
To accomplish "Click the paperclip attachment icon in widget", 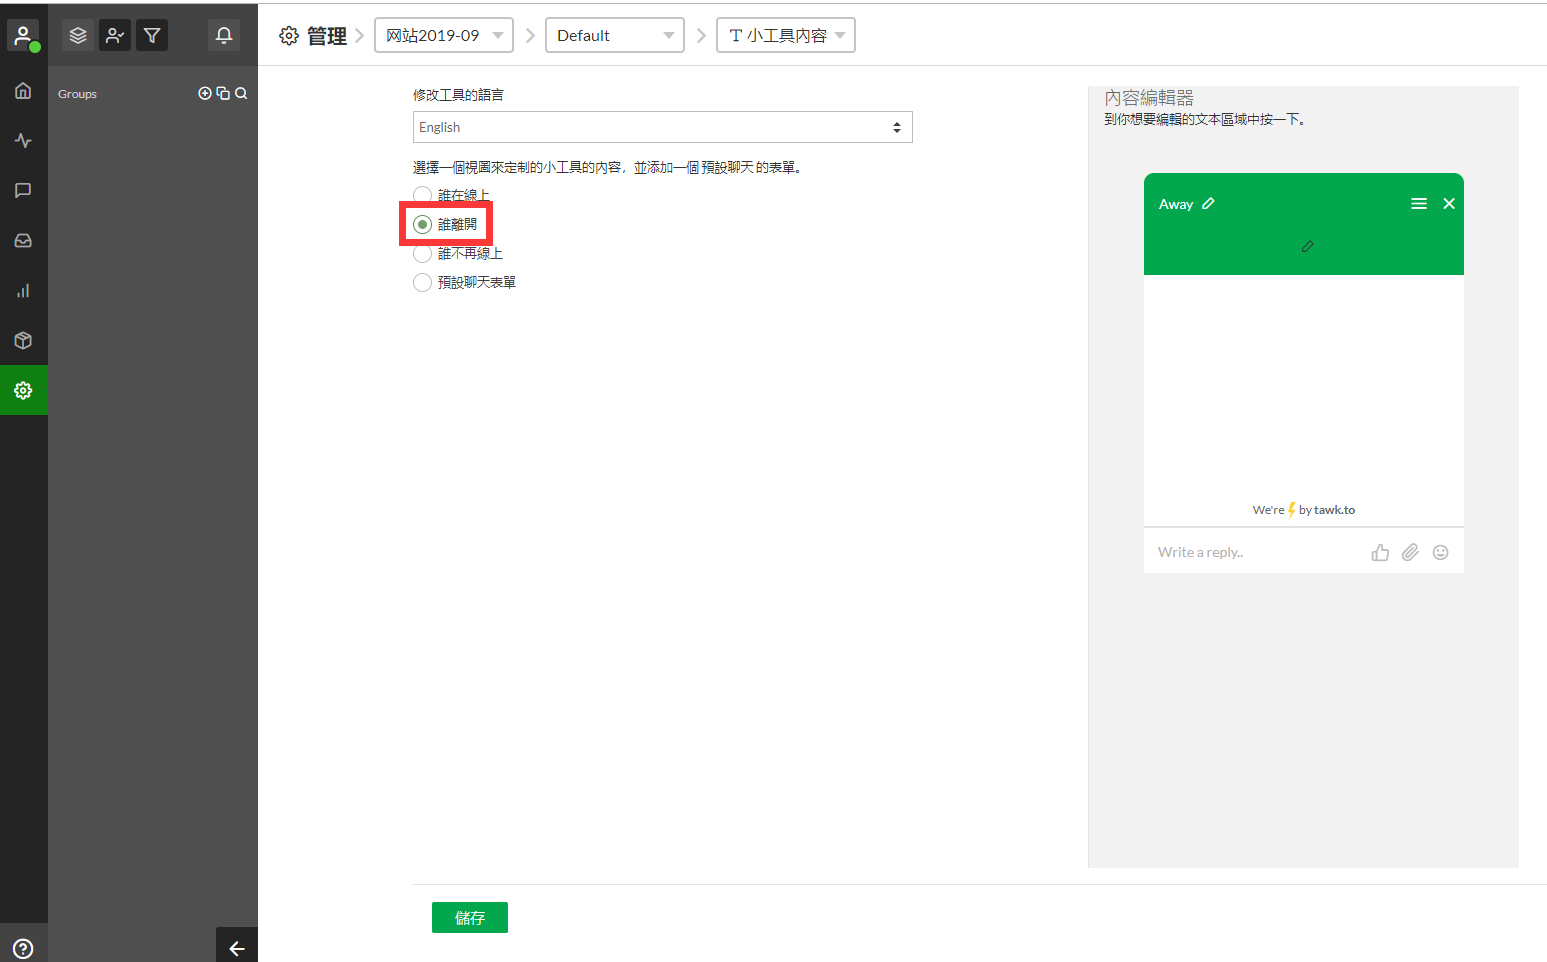I will 1410,552.
